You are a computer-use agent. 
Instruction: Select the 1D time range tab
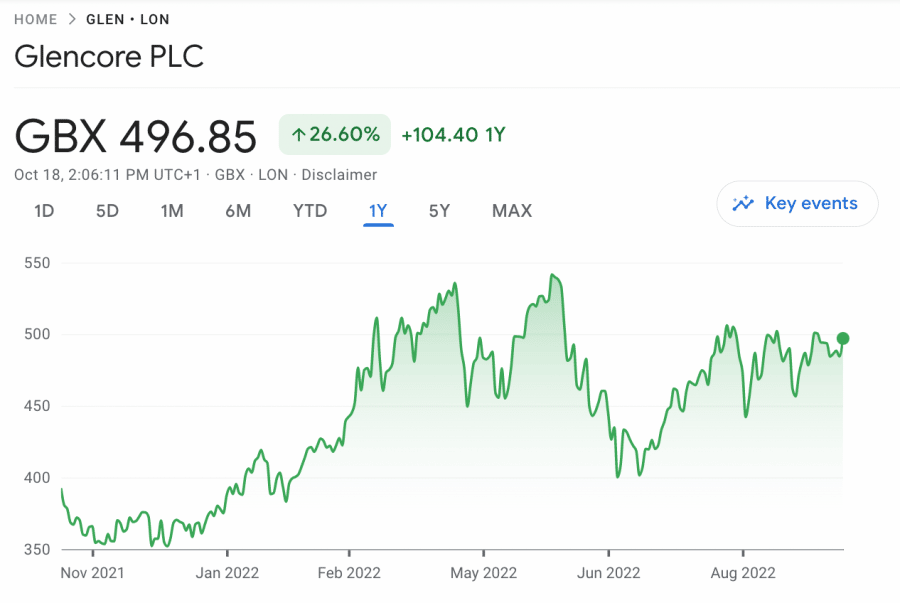[x=44, y=211]
